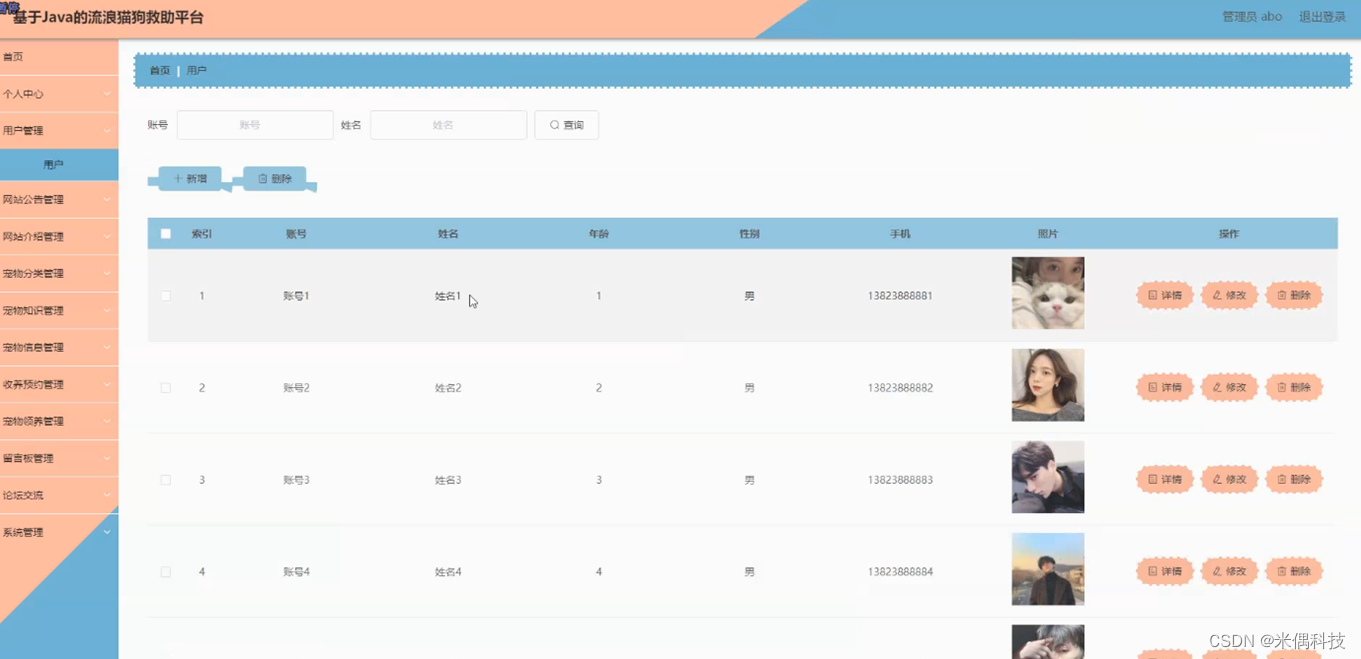Check the checkbox for row 账号2

click(166, 388)
